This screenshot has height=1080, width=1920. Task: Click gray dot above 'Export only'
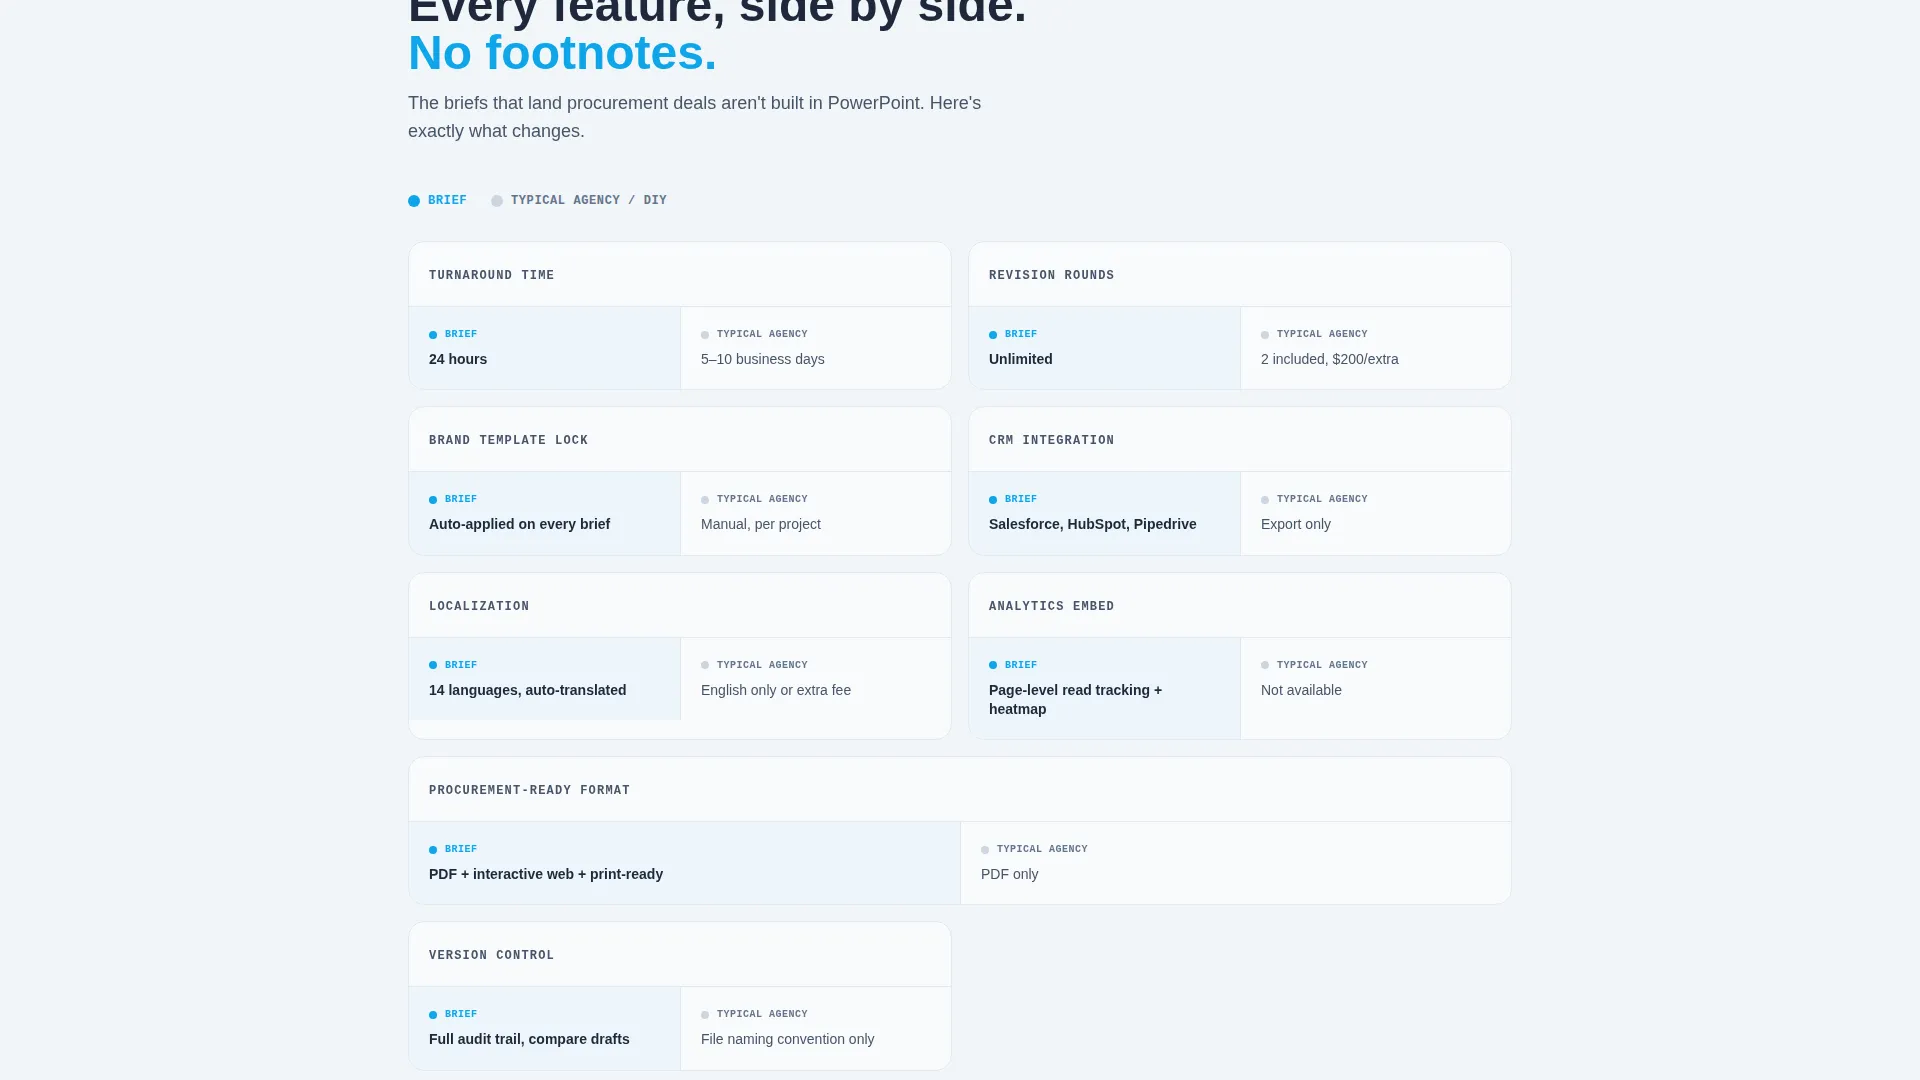[x=1265, y=500]
